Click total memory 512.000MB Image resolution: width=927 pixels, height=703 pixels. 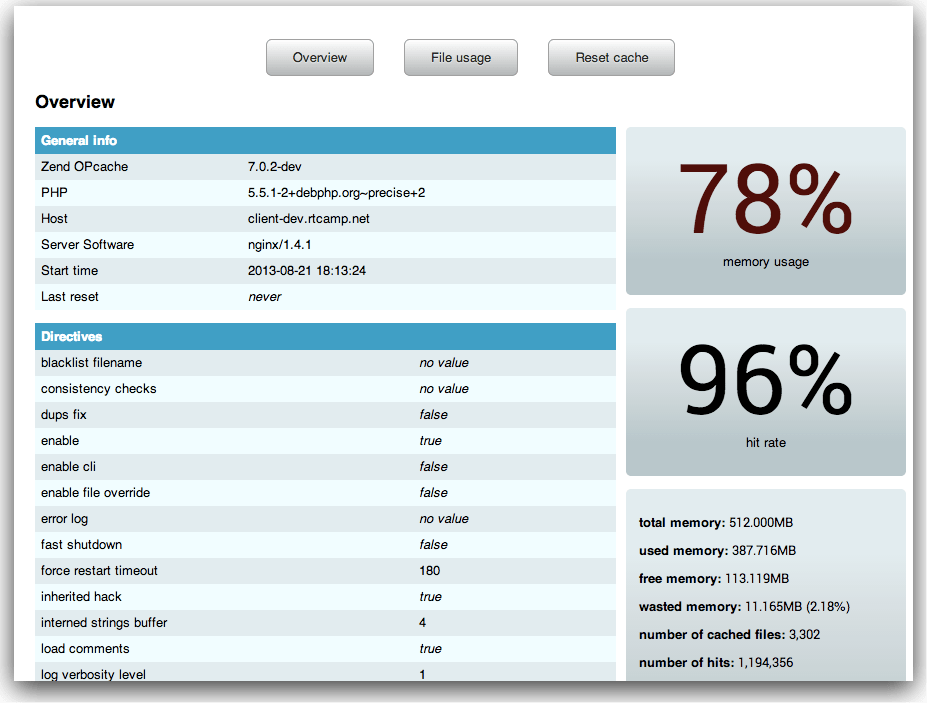[x=716, y=523]
